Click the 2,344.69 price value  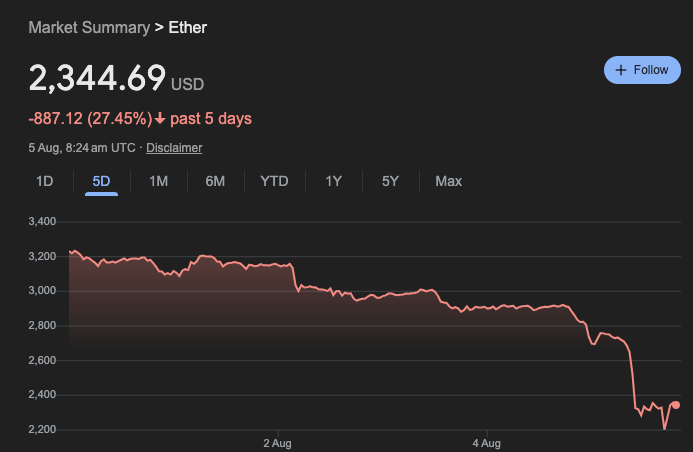tap(96, 79)
